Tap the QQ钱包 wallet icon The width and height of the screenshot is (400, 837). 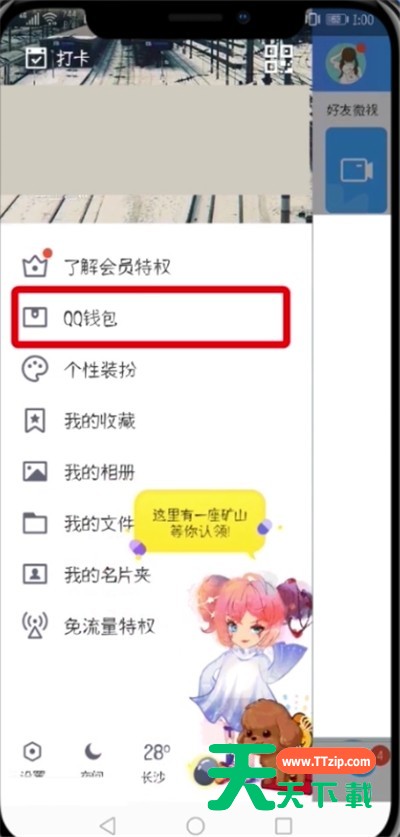35,318
